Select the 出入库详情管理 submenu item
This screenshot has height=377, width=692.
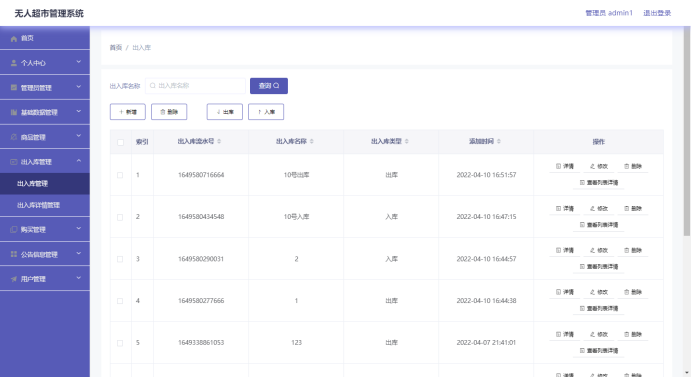(x=45, y=205)
